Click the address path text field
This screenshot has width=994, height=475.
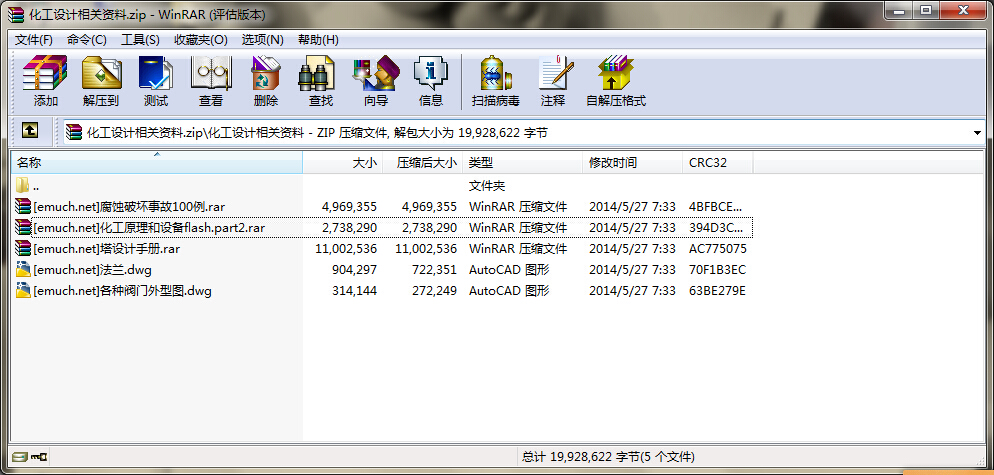point(519,133)
